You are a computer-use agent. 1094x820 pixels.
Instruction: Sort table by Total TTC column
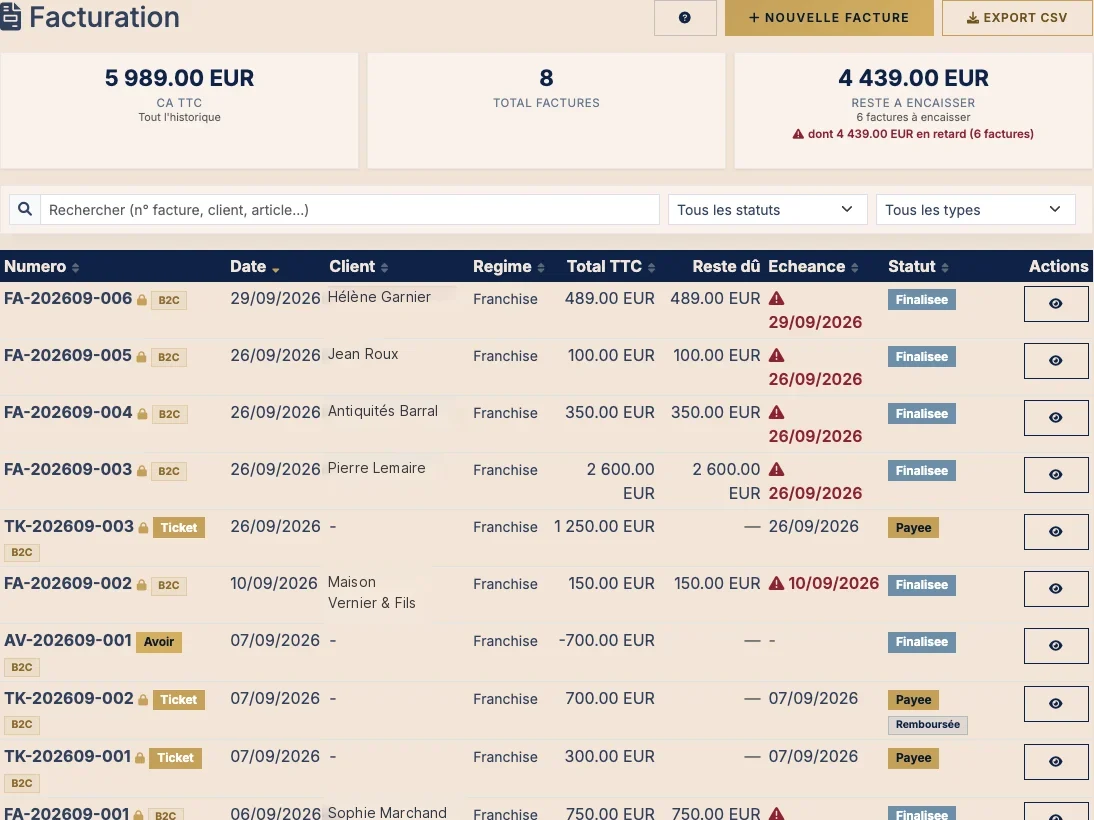click(610, 267)
